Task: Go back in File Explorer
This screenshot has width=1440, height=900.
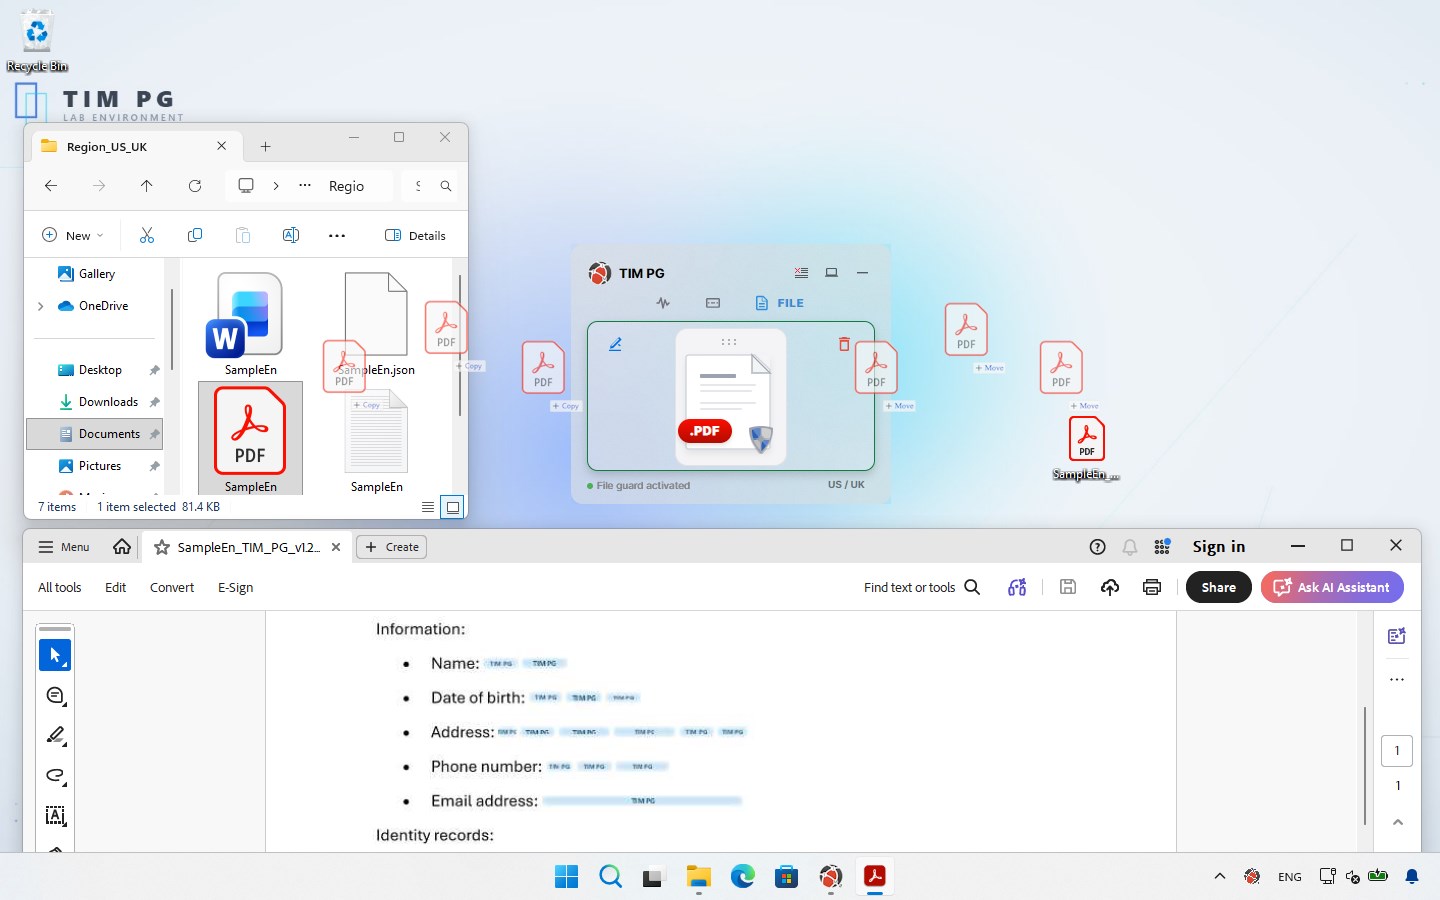Action: point(51,186)
